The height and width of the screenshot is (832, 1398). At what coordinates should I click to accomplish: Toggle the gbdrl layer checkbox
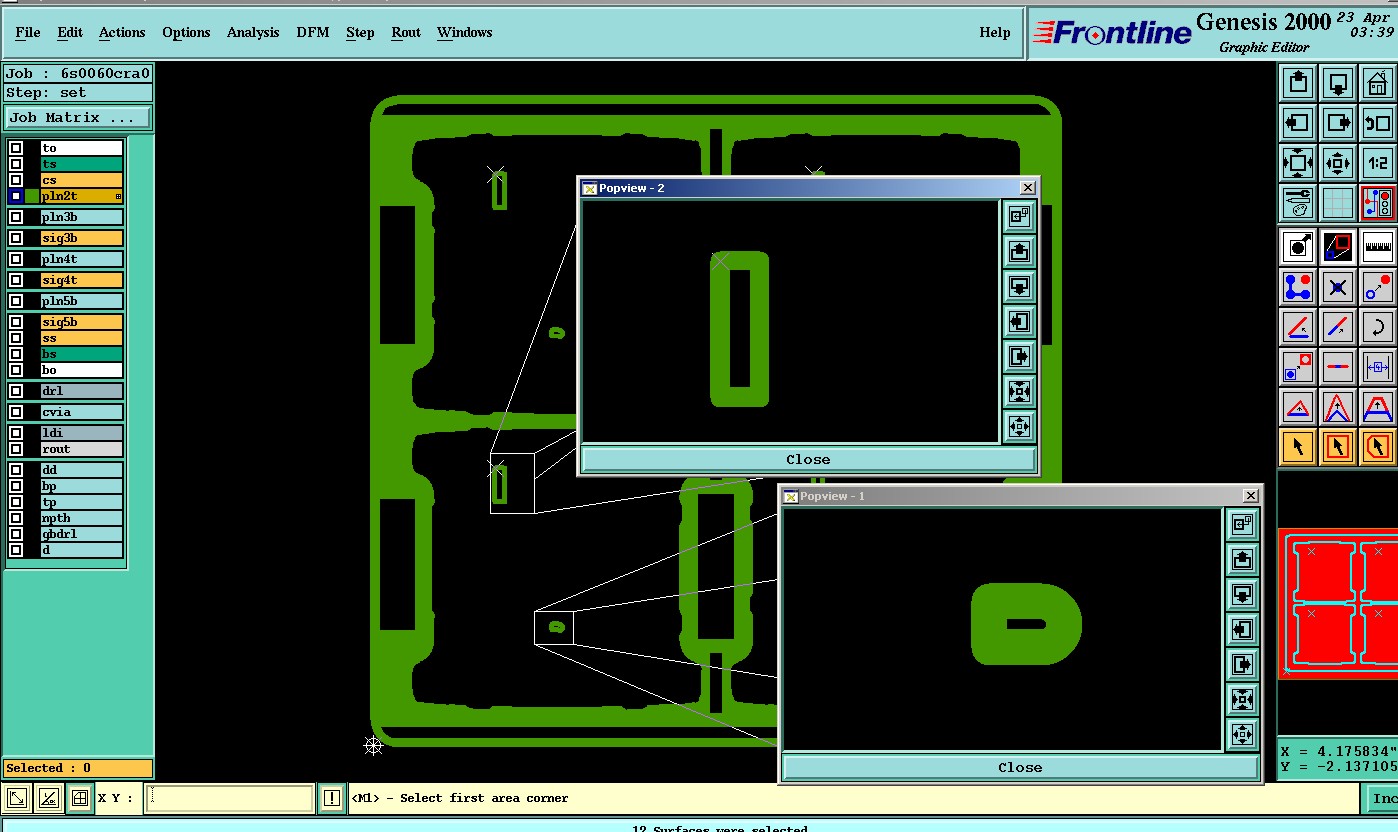tap(16, 534)
